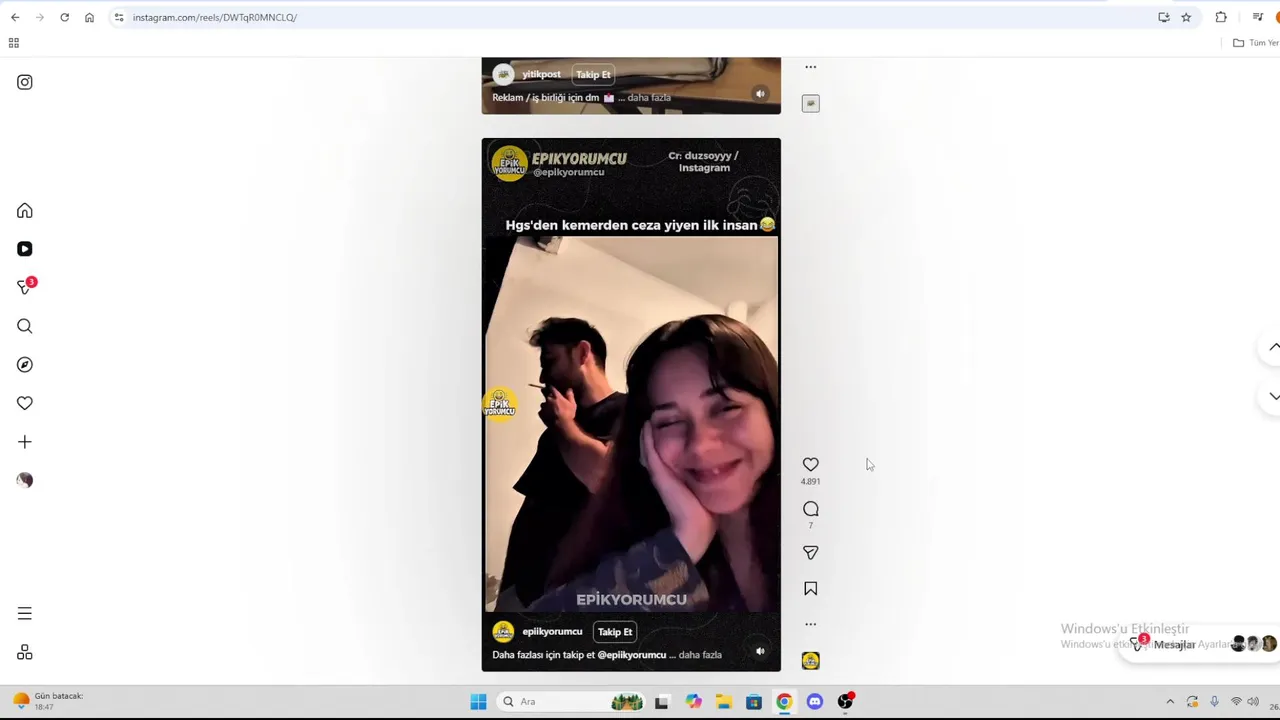Follow epikyorumcu with Takip Et button

click(615, 632)
